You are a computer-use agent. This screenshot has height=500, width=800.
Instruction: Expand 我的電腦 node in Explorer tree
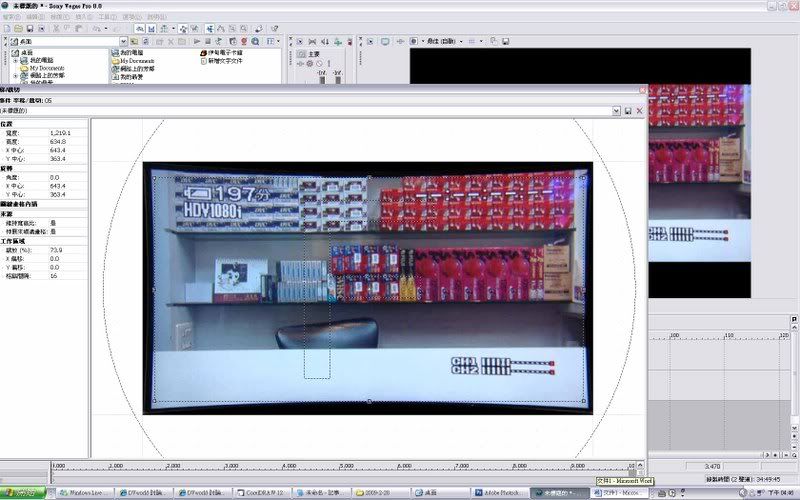[x=15, y=60]
